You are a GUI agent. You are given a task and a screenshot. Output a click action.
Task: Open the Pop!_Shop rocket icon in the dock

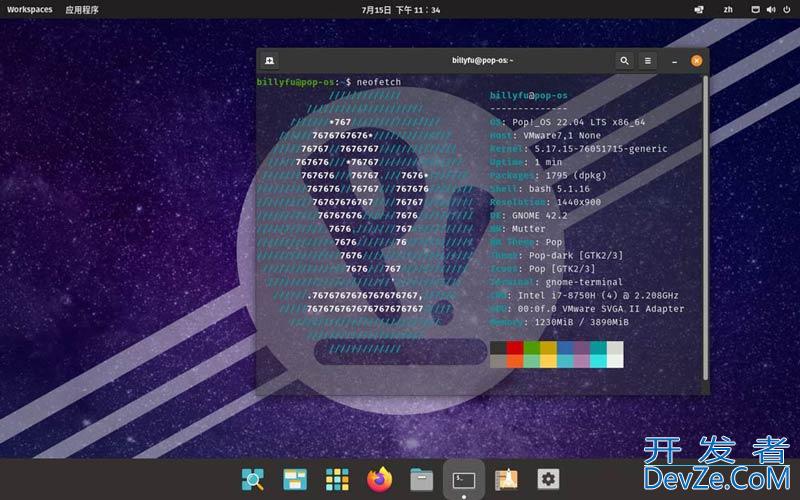[x=506, y=480]
